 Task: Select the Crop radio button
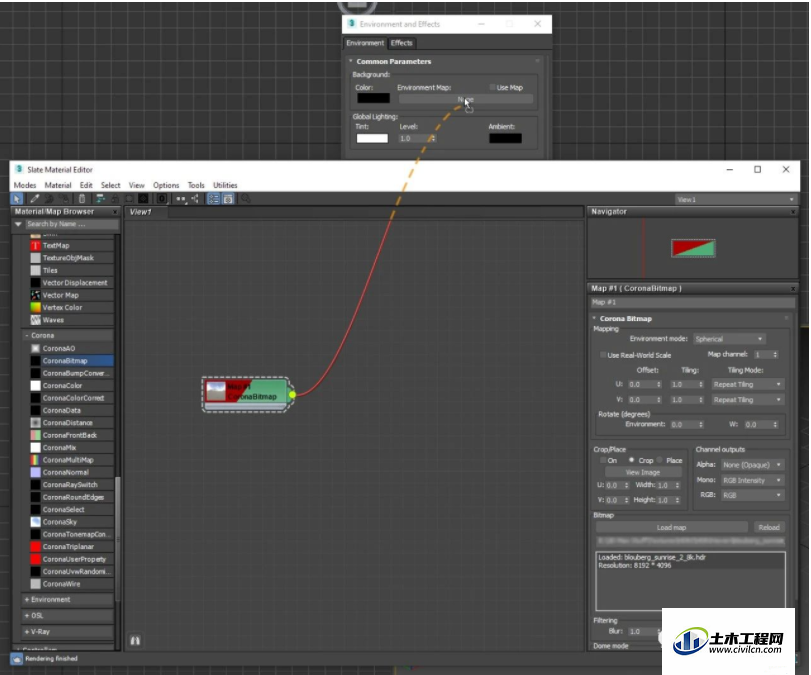[x=632, y=460]
